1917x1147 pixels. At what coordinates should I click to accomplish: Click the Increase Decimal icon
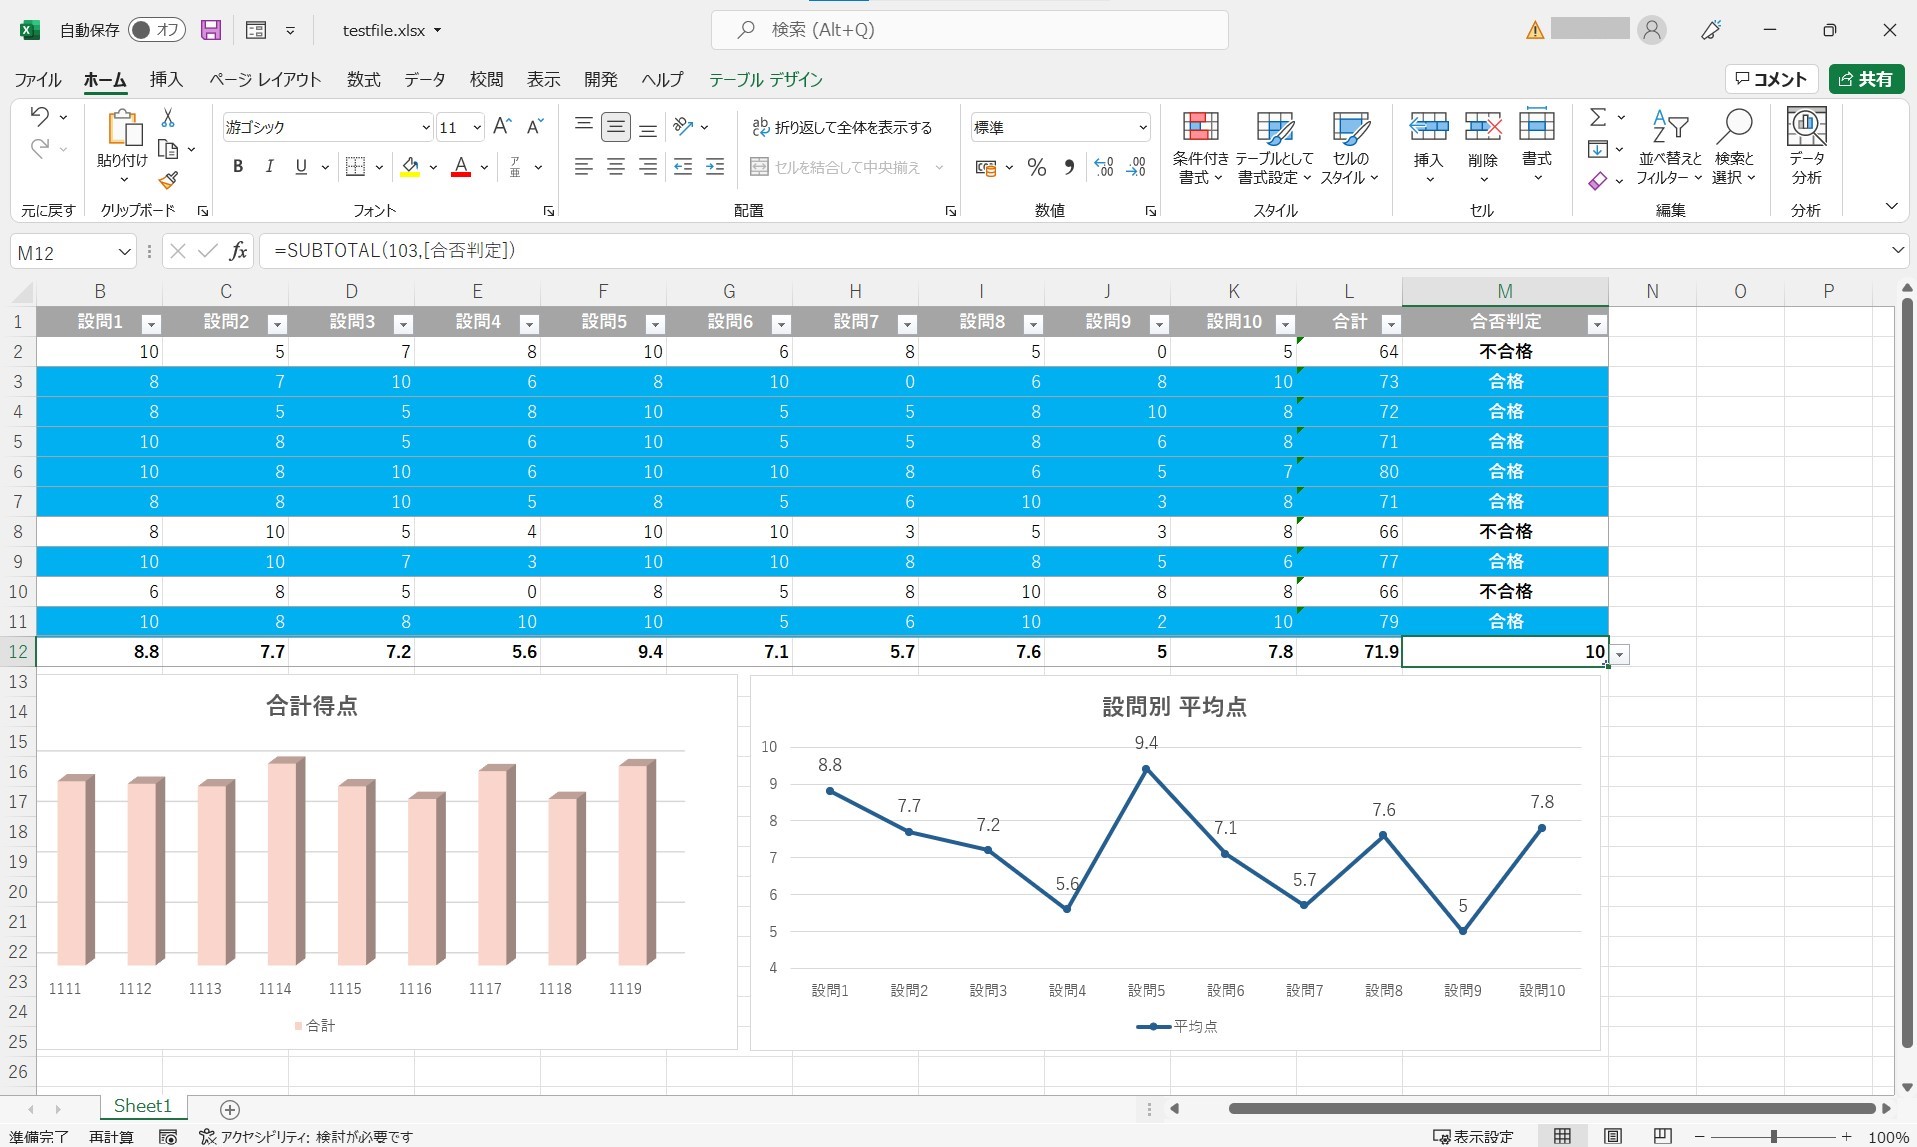(1104, 167)
